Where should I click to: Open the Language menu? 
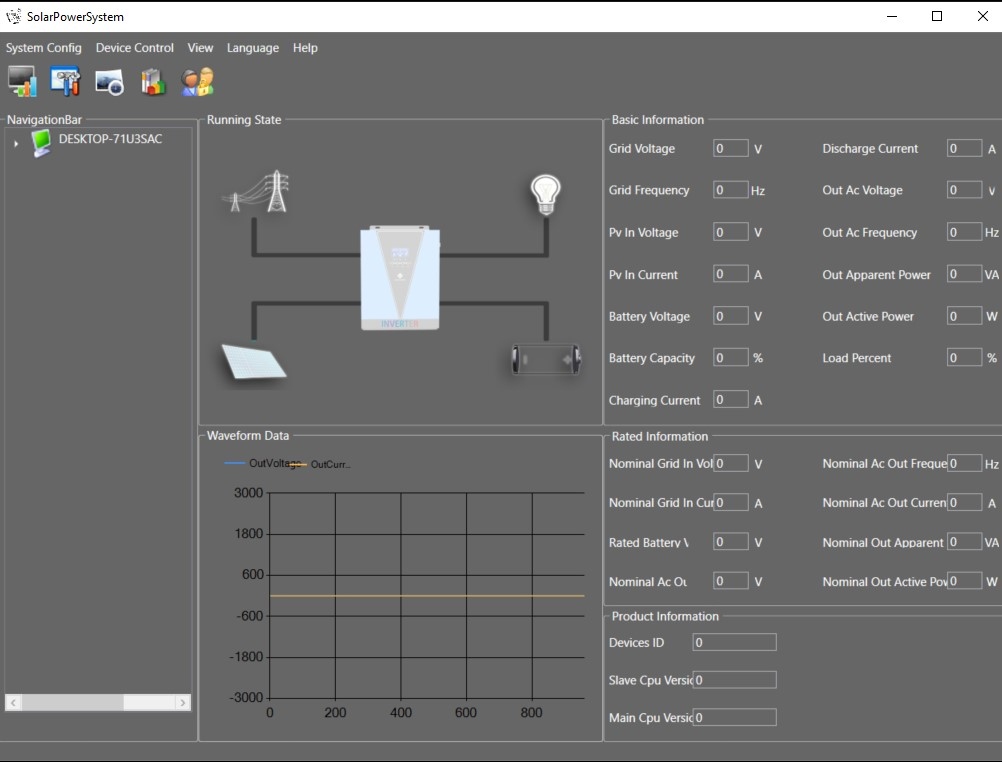point(253,48)
